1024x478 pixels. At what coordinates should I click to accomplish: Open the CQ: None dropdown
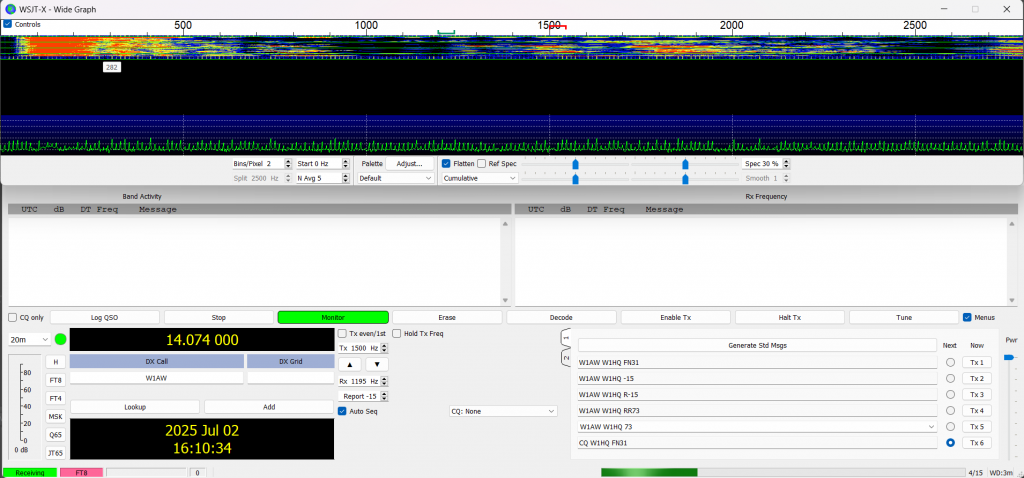503,411
